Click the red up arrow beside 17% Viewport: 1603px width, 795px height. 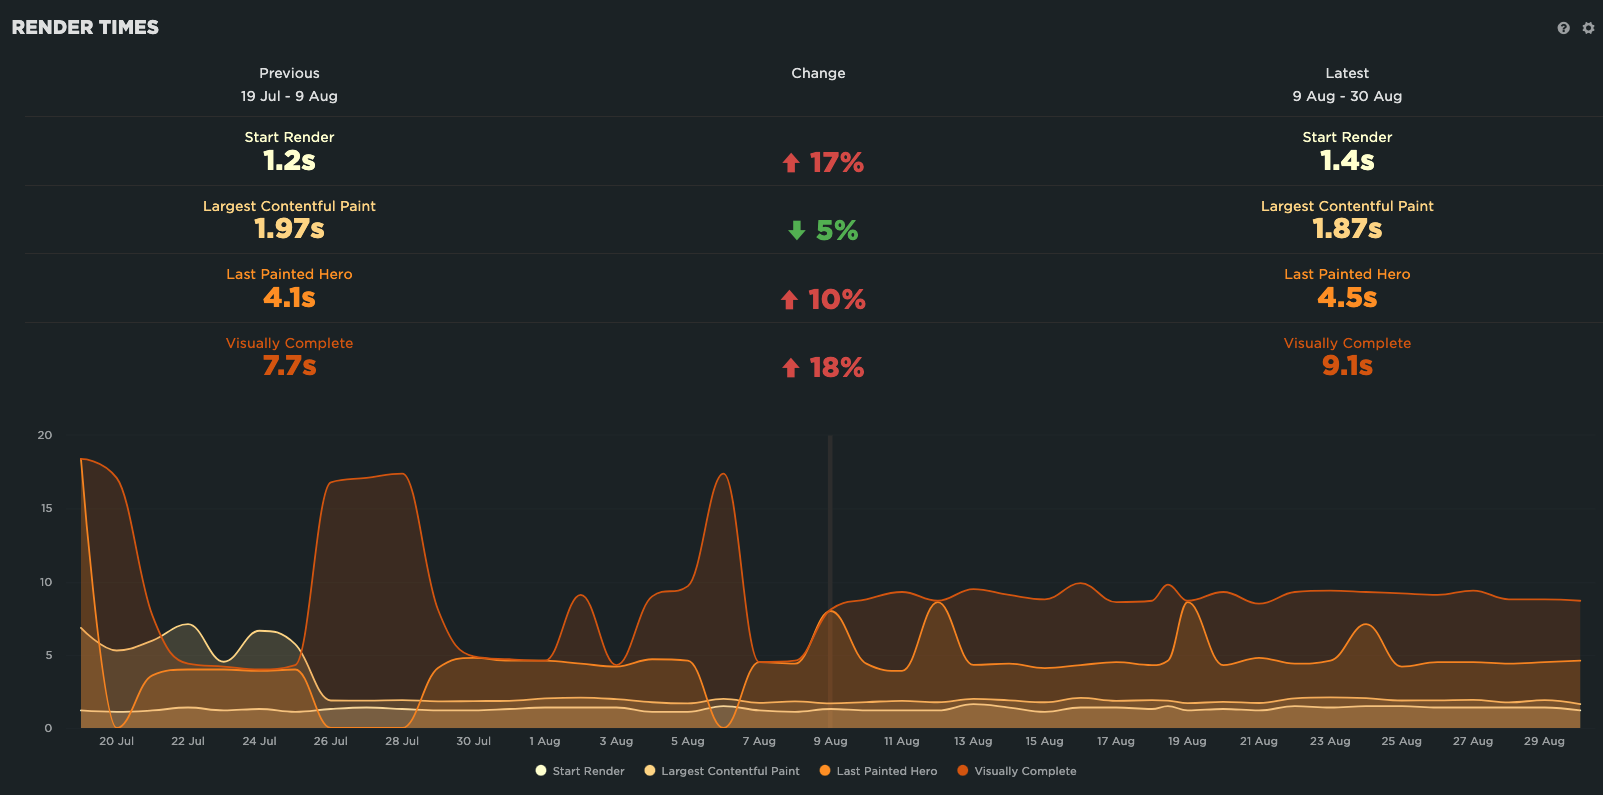(x=791, y=163)
